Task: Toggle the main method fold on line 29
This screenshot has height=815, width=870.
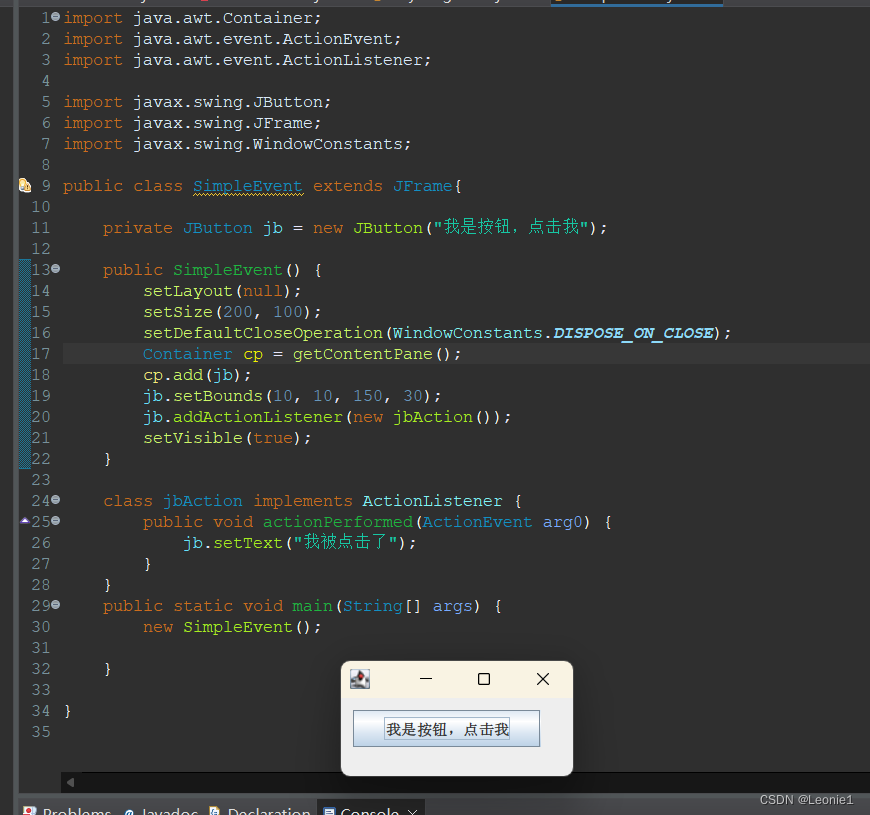Action: point(55,605)
